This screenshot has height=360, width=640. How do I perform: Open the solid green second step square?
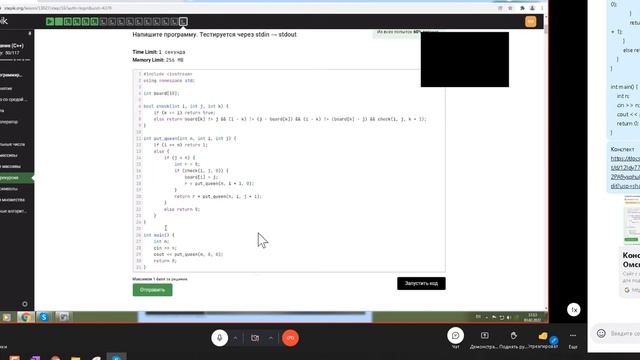point(59,22)
